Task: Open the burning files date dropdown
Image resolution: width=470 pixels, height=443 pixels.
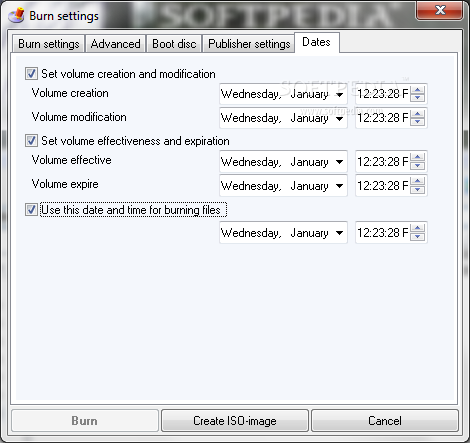Action: point(339,233)
